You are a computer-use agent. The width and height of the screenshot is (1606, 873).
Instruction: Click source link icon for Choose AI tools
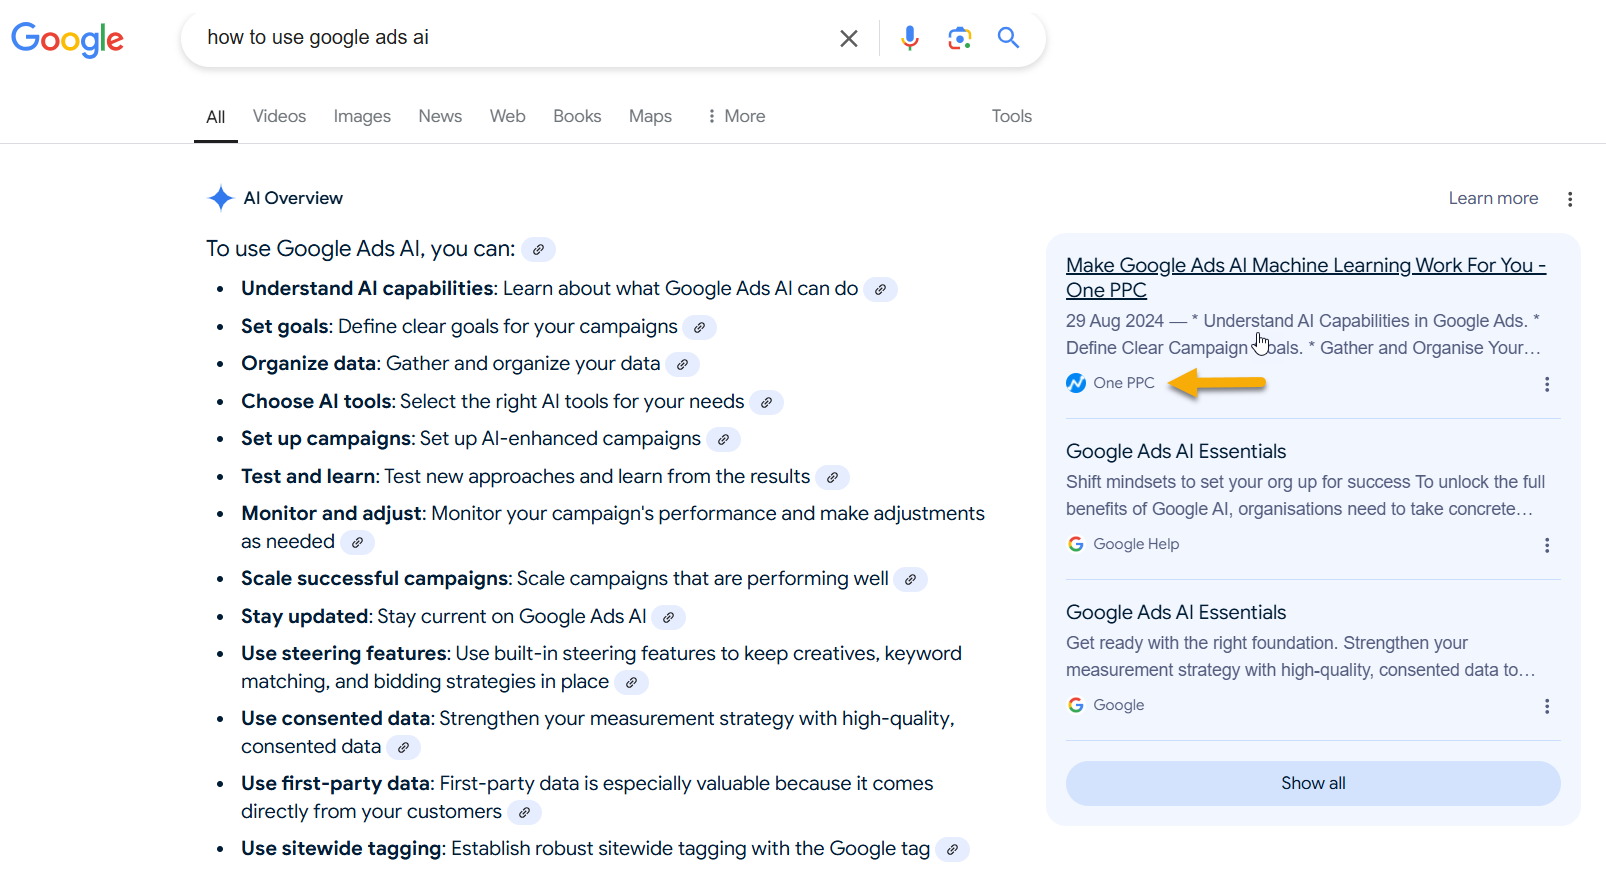(x=766, y=402)
